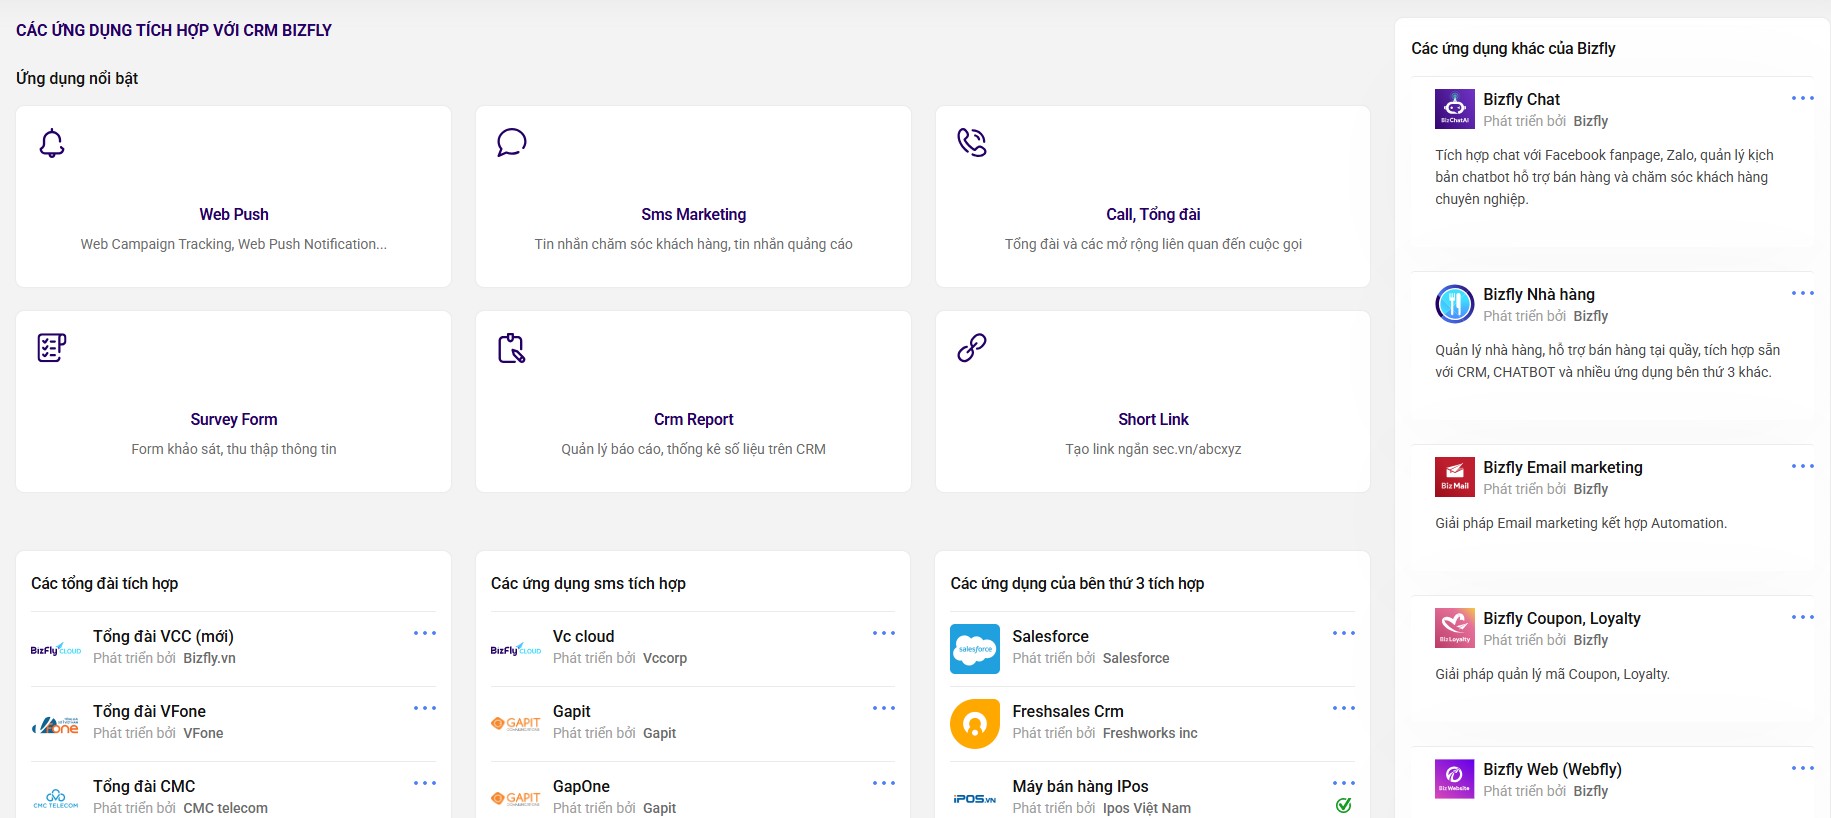1831x818 pixels.
Task: Open the Crm Report app card
Action: click(693, 419)
